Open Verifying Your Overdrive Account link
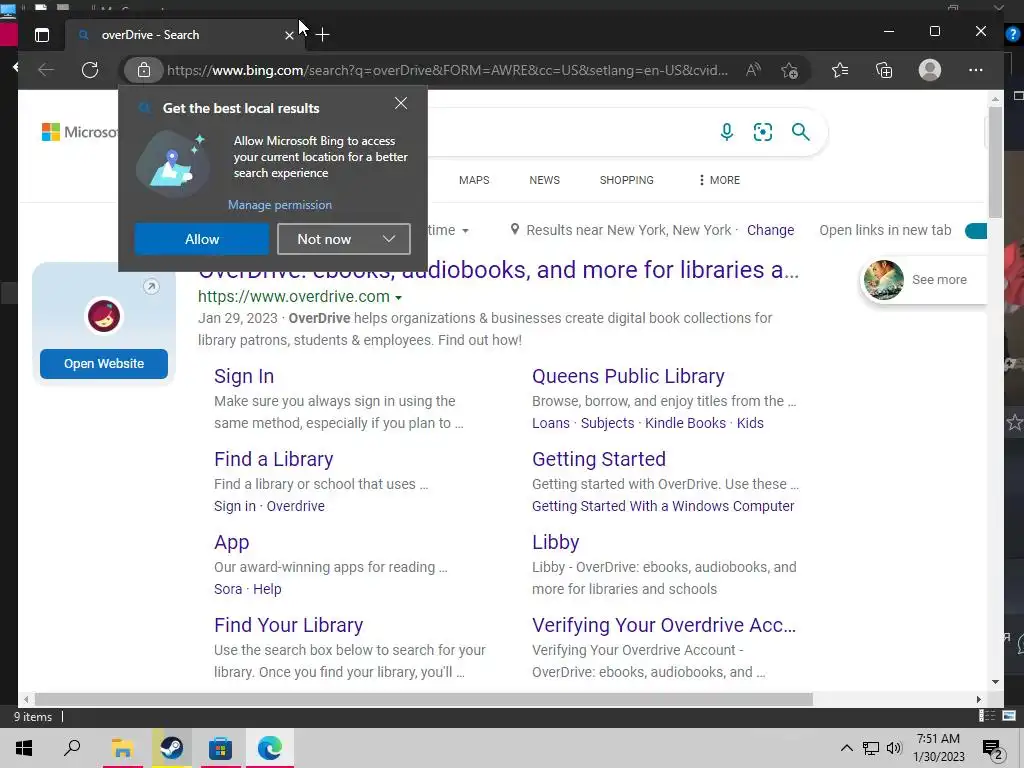The image size is (1024, 768). [x=664, y=625]
